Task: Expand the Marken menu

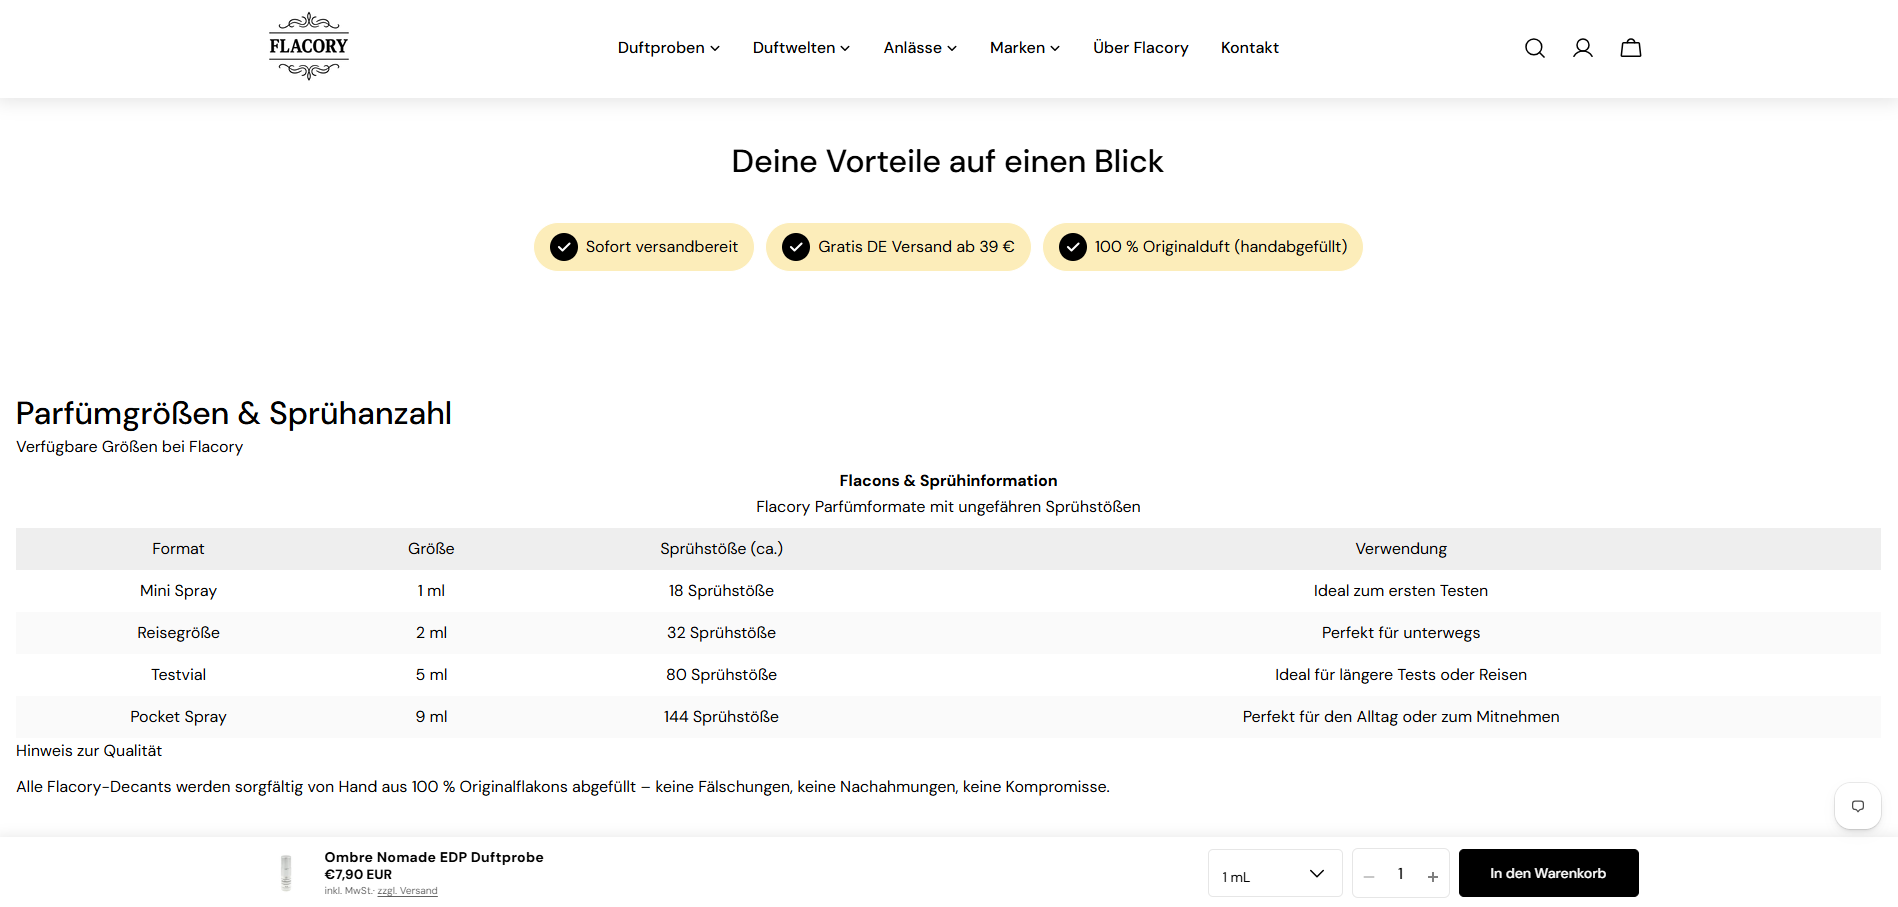Action: pyautogui.click(x=1024, y=48)
